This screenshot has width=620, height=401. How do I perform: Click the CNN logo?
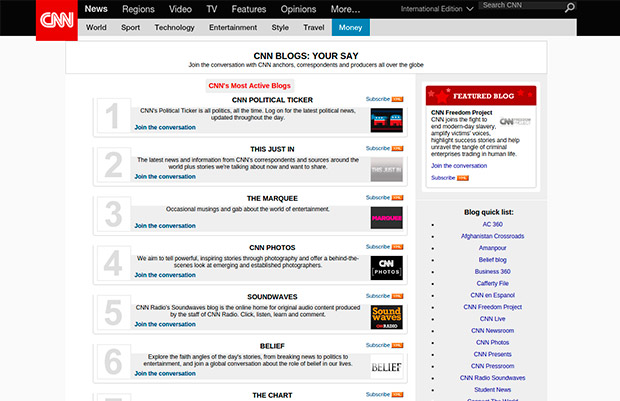pos(57,20)
